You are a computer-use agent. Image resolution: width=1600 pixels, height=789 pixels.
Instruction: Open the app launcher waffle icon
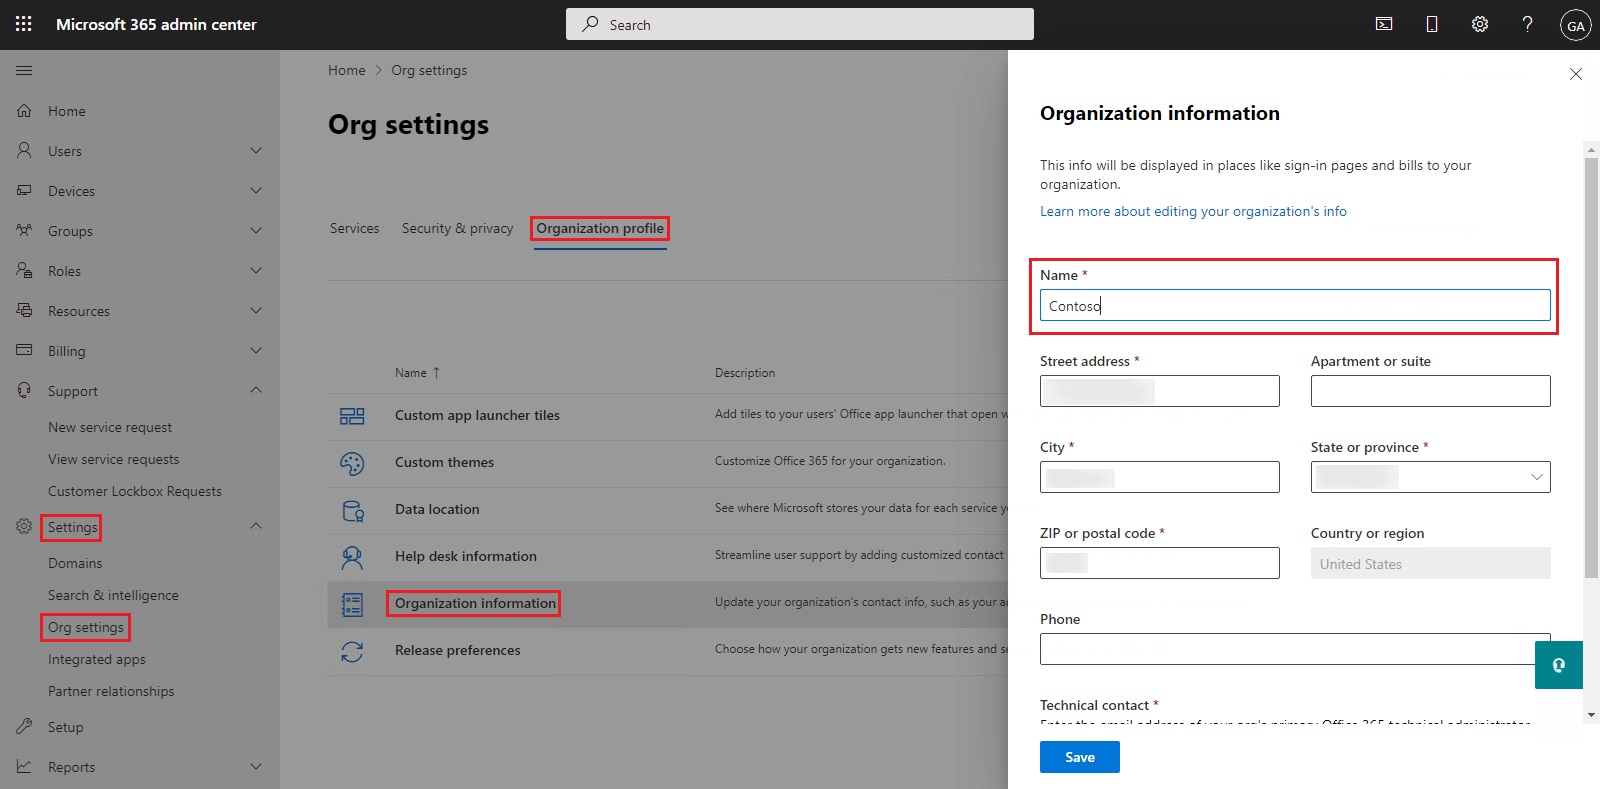click(x=24, y=24)
